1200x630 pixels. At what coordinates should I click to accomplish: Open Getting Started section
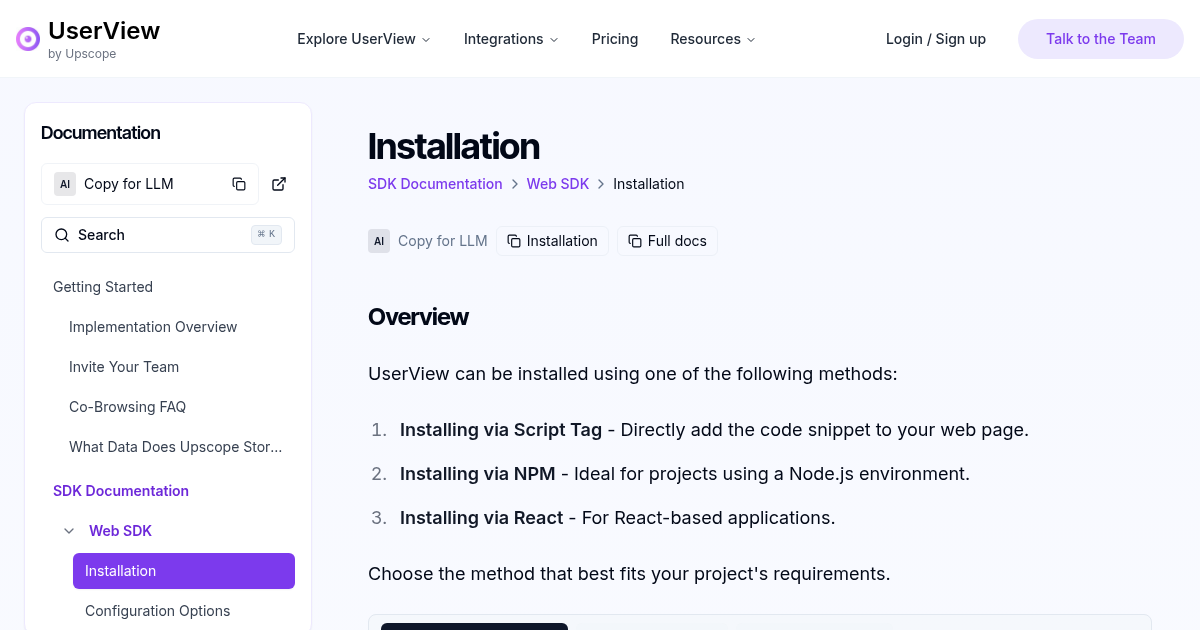103,287
